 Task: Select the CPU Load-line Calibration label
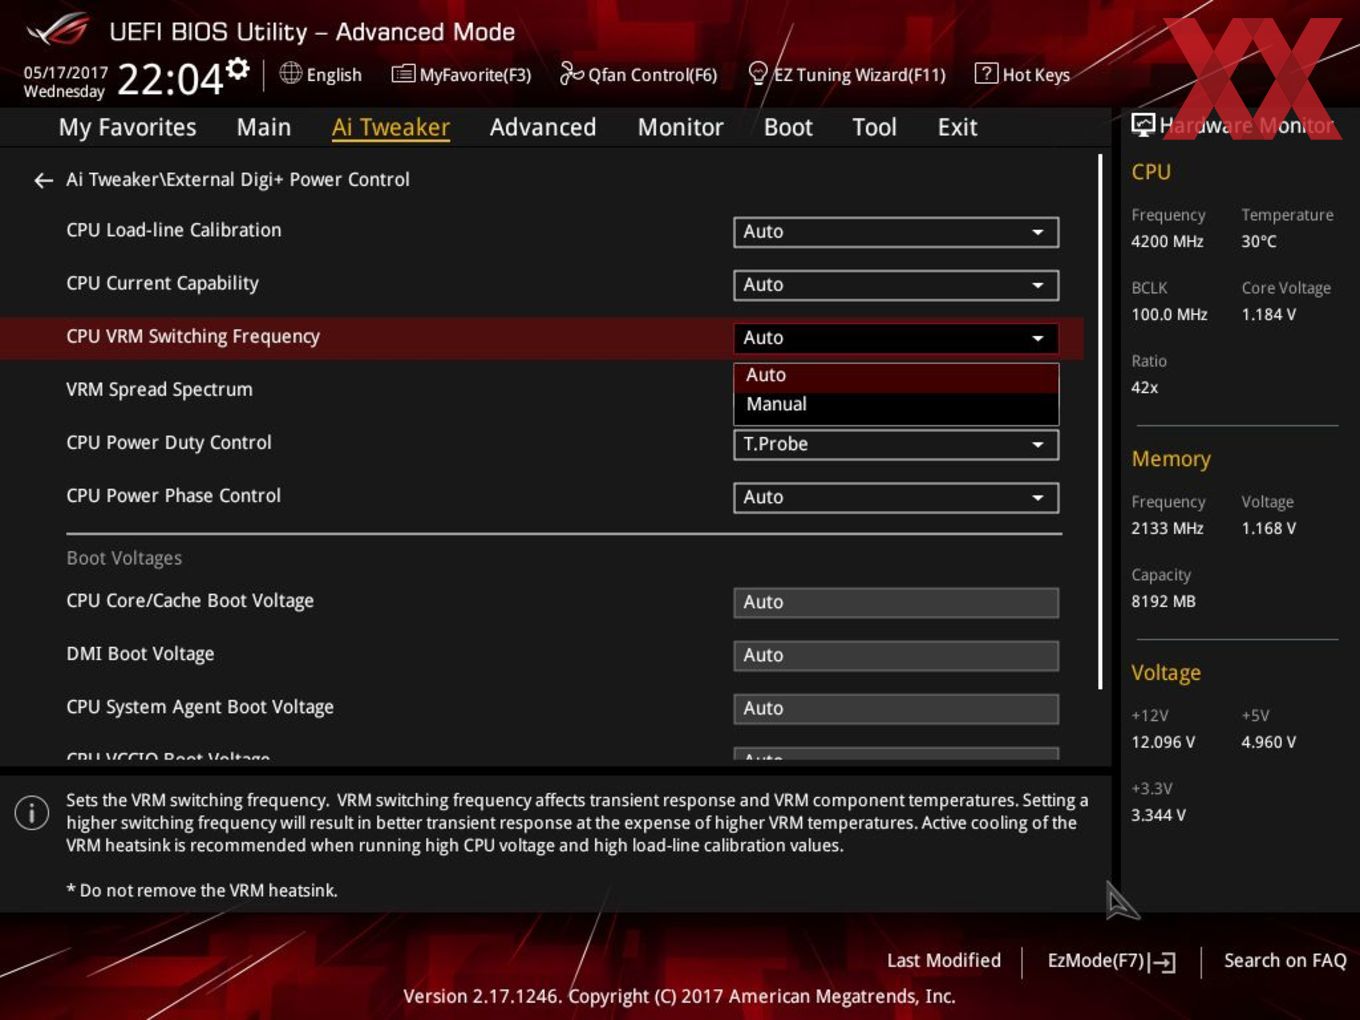click(x=174, y=230)
